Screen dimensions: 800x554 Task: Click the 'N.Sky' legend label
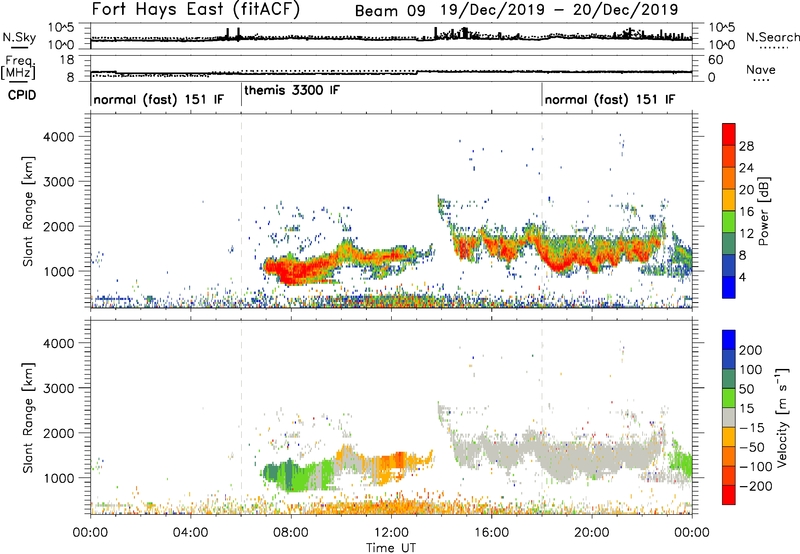(x=19, y=37)
